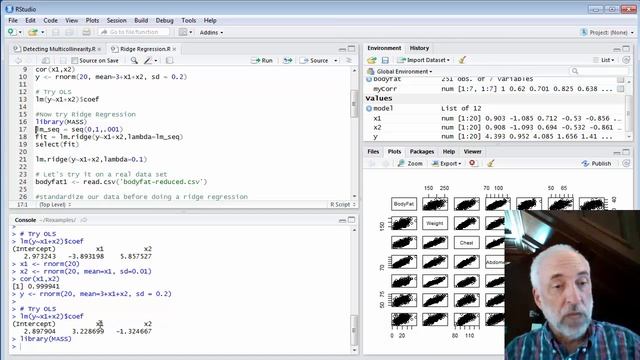Open the Code menu
This screenshot has width=640, height=360.
(50, 20)
